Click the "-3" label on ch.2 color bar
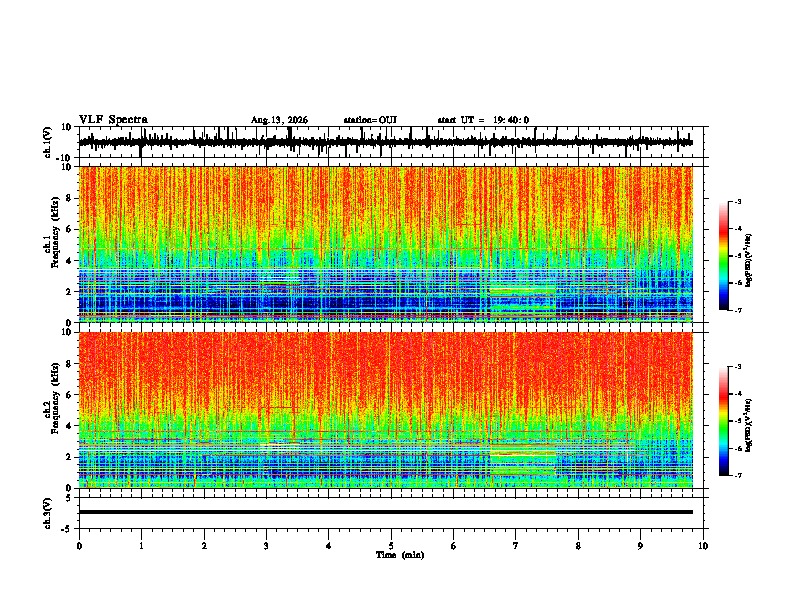The width and height of the screenshot is (792, 612). [737, 367]
